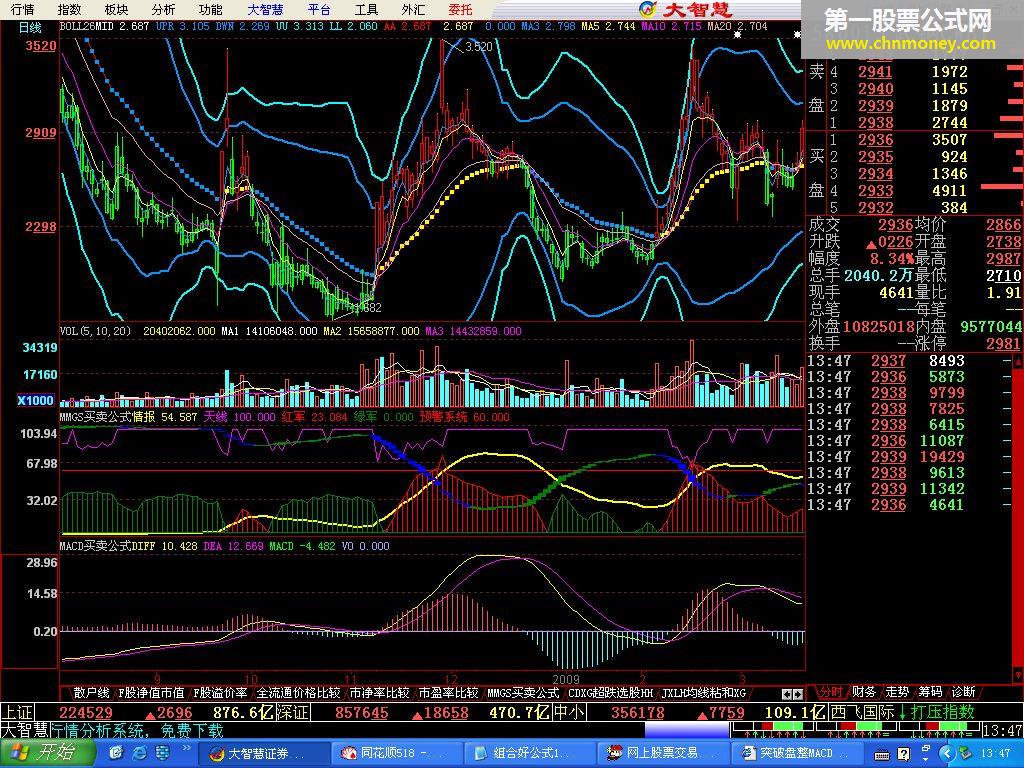Click the BOLL26MID indicator label
Screen dimensions: 1024x768
point(86,26)
